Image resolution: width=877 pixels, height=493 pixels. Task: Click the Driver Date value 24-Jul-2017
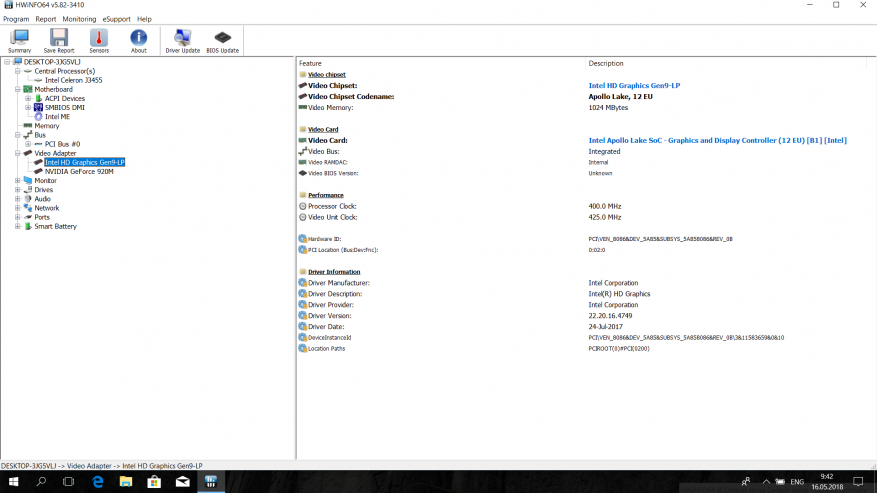point(605,327)
